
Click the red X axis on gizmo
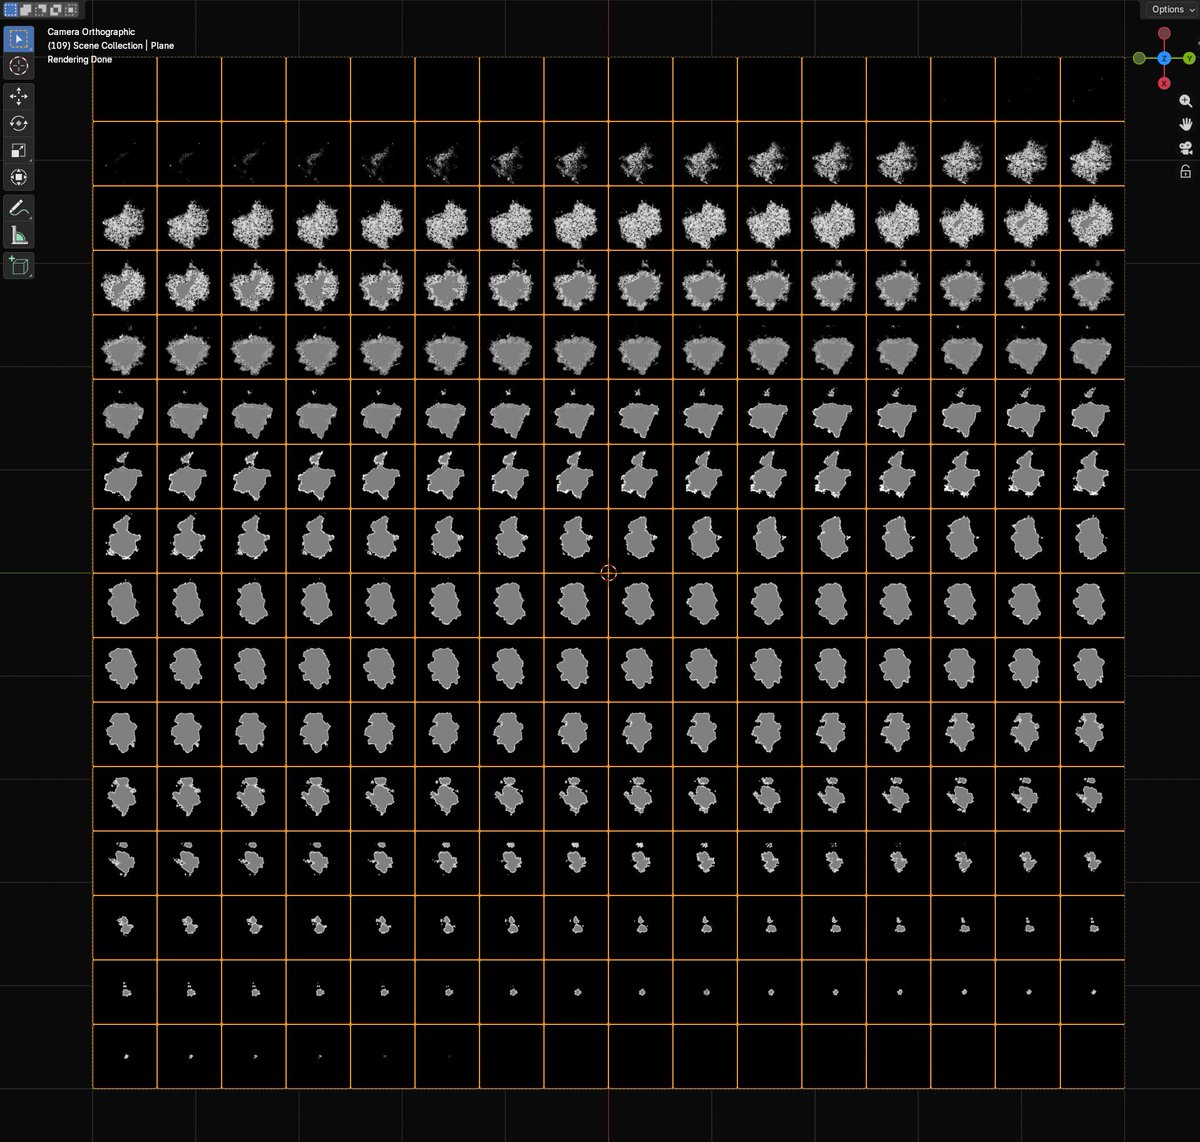click(1164, 83)
